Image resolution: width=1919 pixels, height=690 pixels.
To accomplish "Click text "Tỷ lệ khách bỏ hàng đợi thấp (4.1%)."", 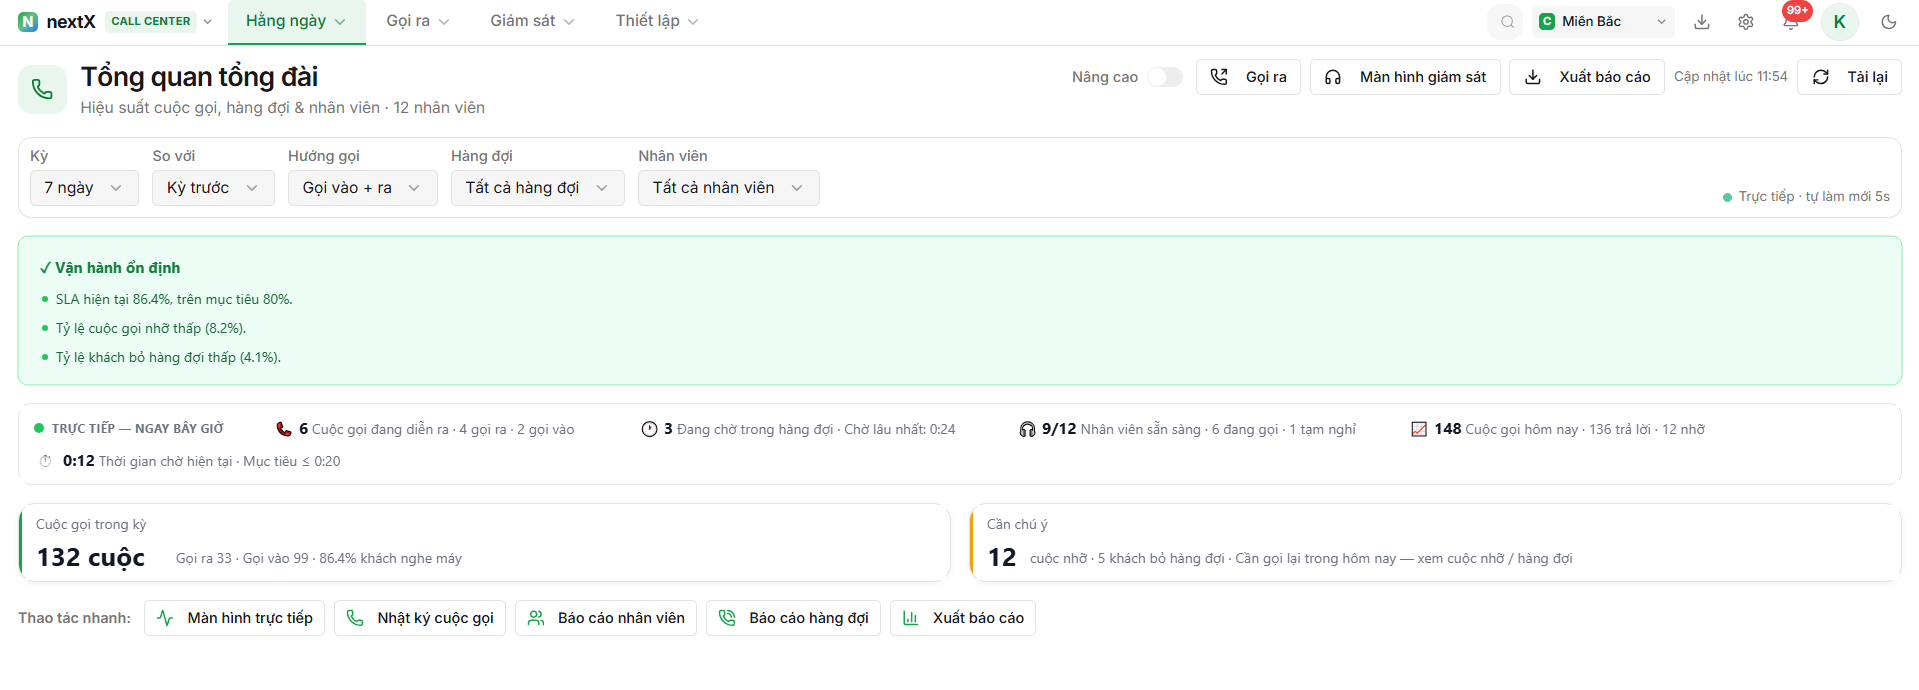I will pos(168,357).
